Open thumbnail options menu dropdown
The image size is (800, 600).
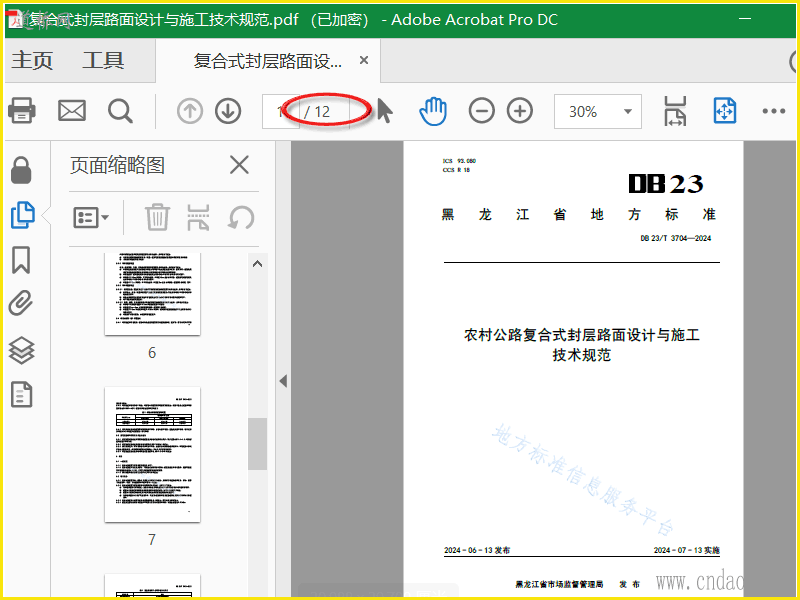click(x=91, y=217)
